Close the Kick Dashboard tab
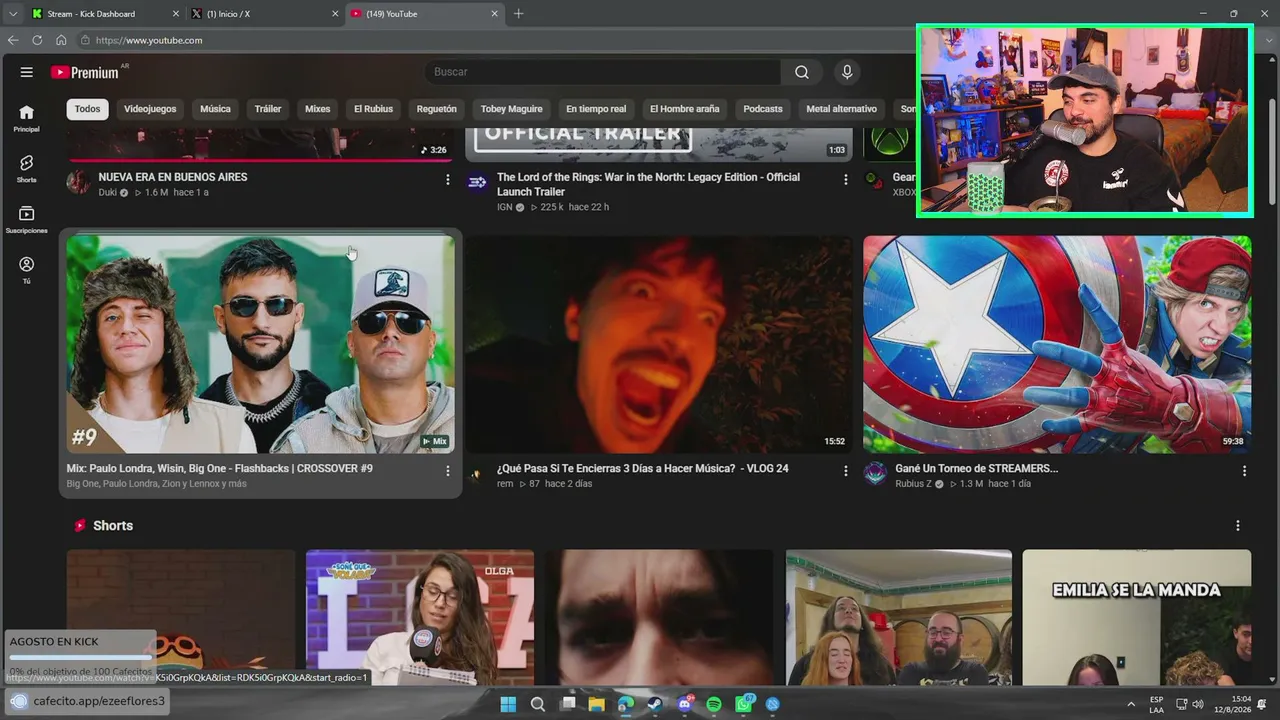The width and height of the screenshot is (1280, 720). pos(176,14)
